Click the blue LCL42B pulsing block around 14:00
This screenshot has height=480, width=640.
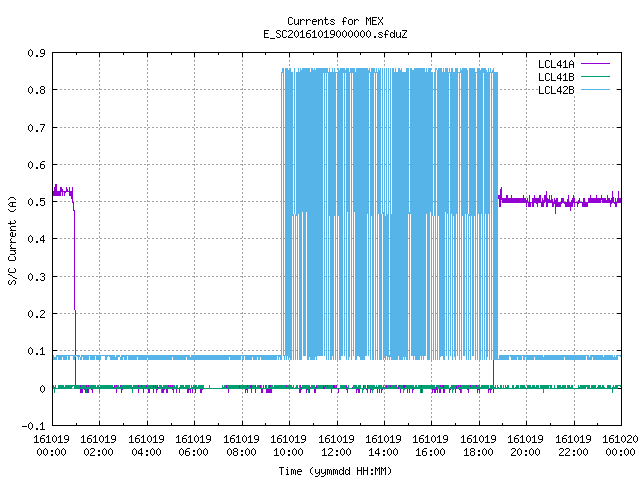[389, 214]
